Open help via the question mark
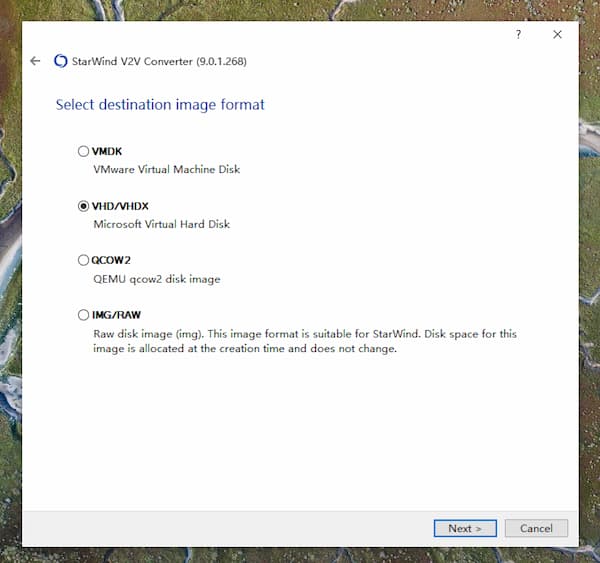600x563 pixels. click(x=518, y=34)
